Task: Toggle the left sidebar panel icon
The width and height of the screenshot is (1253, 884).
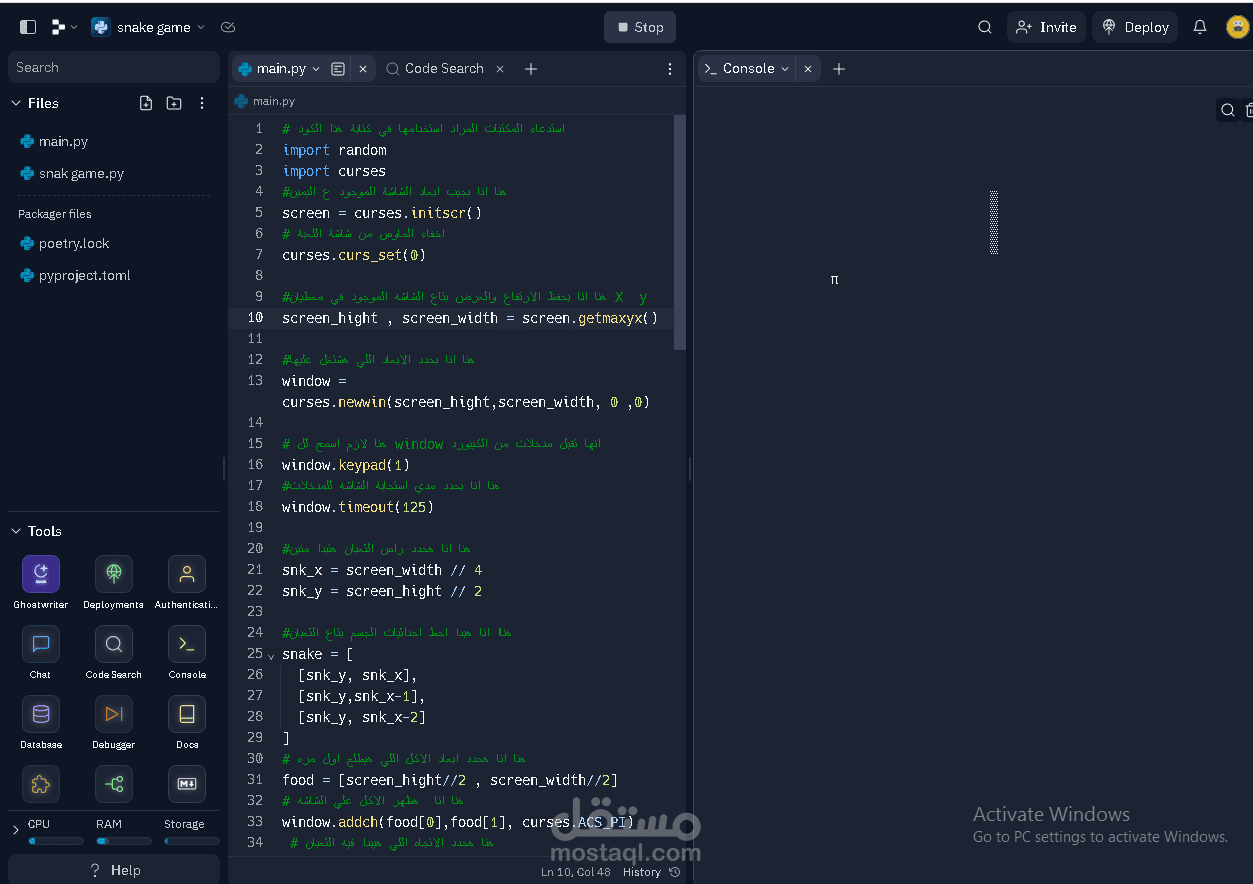Action: click(x=28, y=27)
